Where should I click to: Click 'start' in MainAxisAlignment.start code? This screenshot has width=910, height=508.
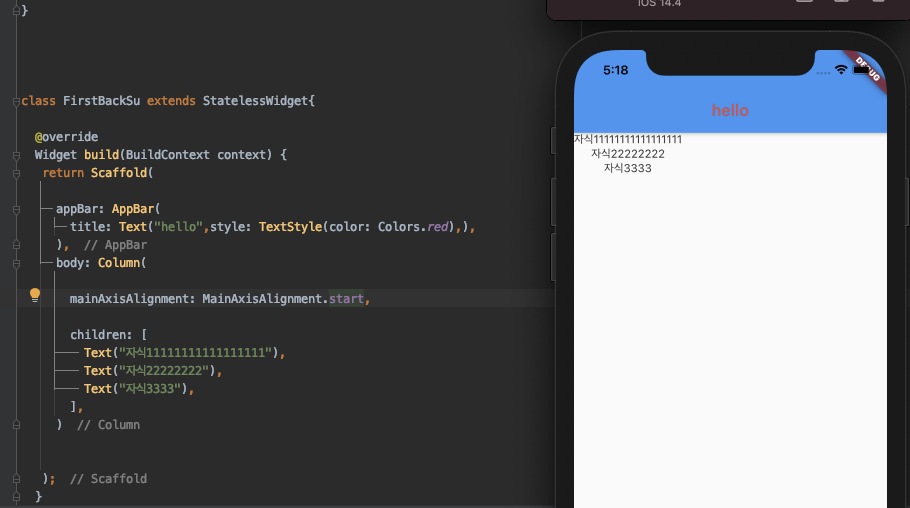point(346,298)
